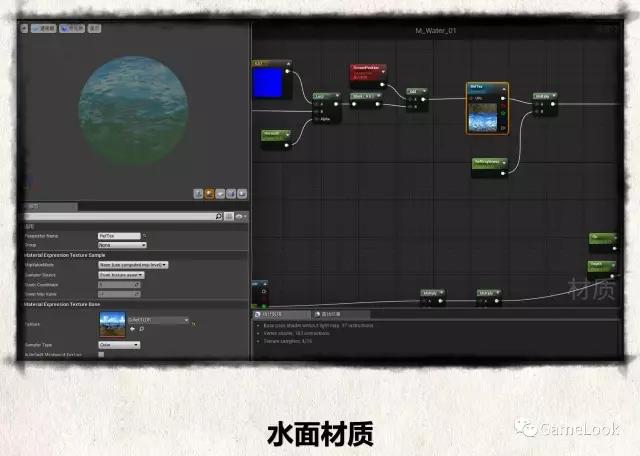Click the blue color preview on constant node
The width and height of the screenshot is (640, 456).
[268, 82]
